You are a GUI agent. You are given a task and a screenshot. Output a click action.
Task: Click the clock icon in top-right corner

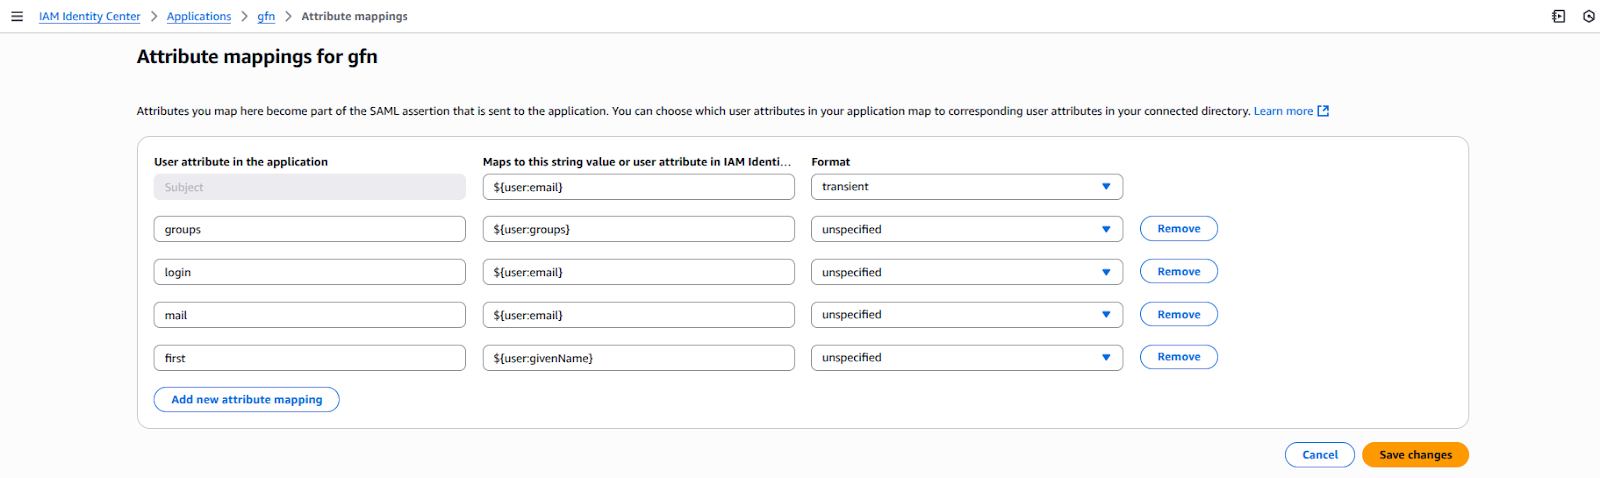pos(1588,16)
